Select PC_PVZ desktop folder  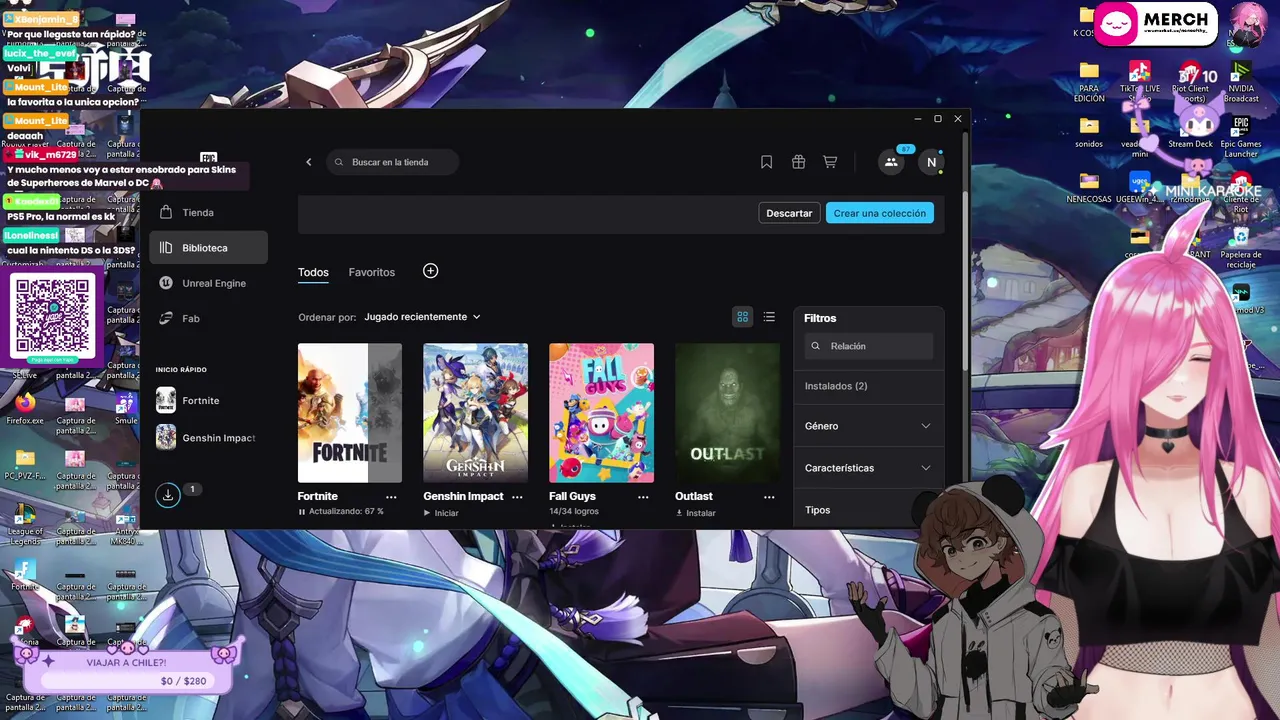(25, 465)
